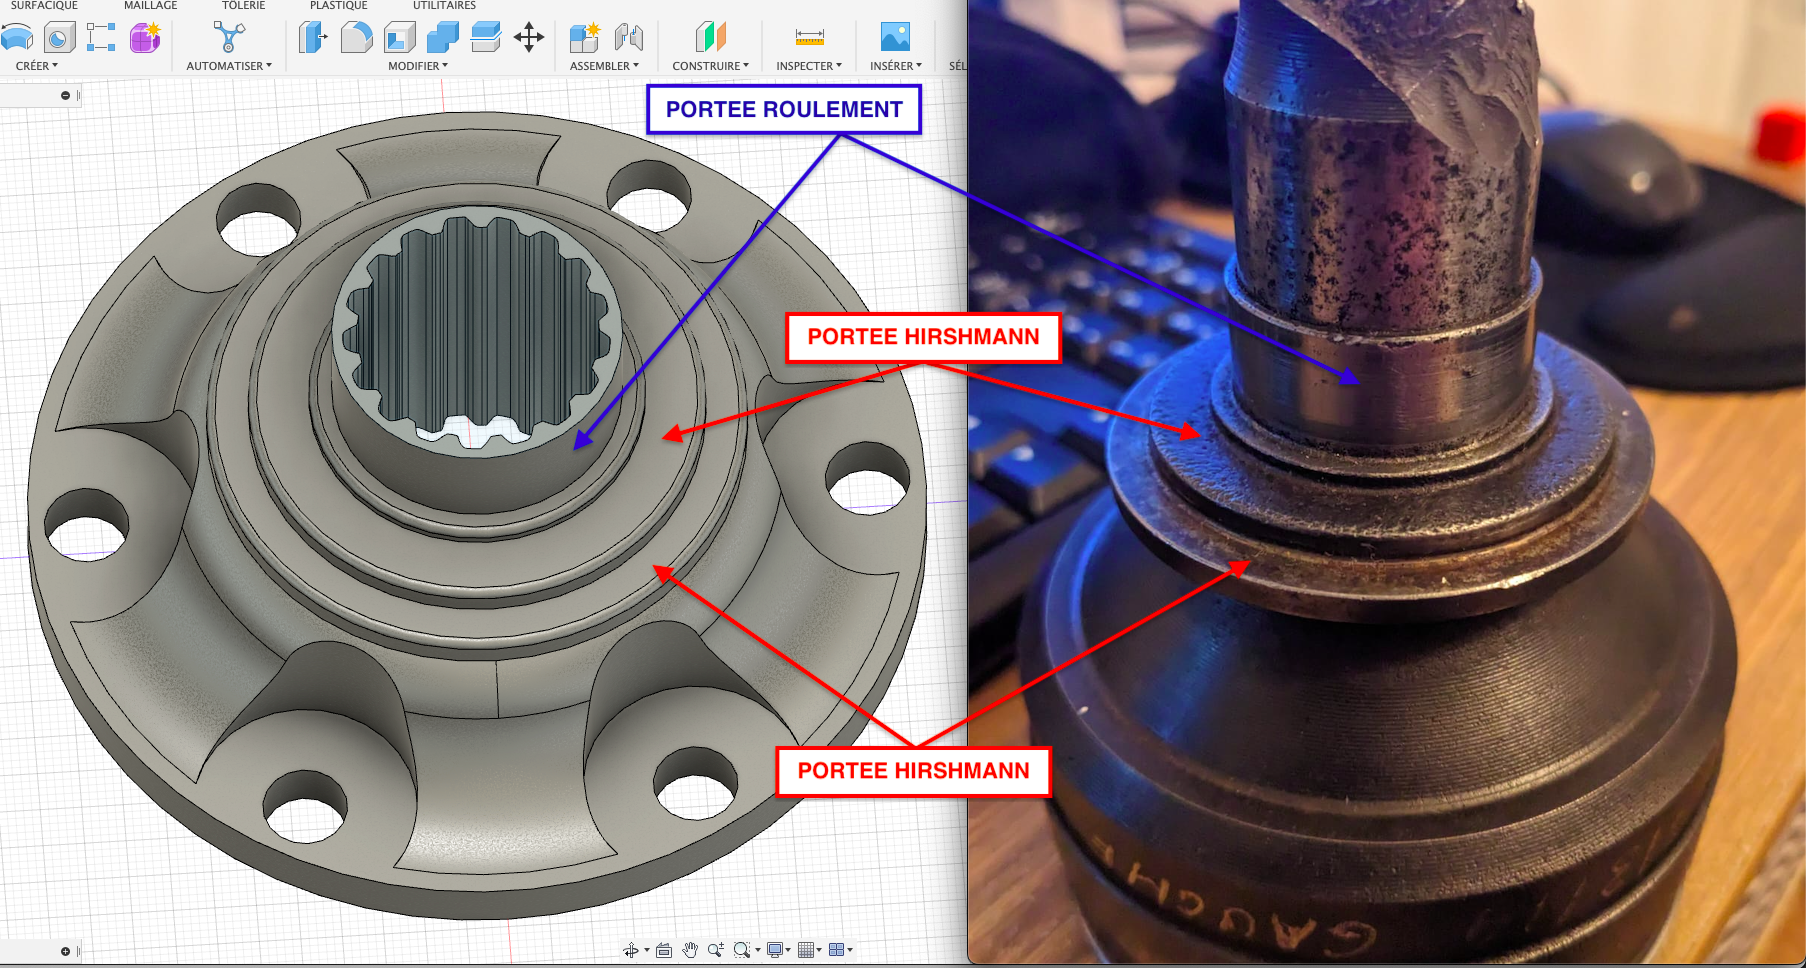Switch to the TÔLERIE tab
1806x968 pixels.
click(x=243, y=6)
